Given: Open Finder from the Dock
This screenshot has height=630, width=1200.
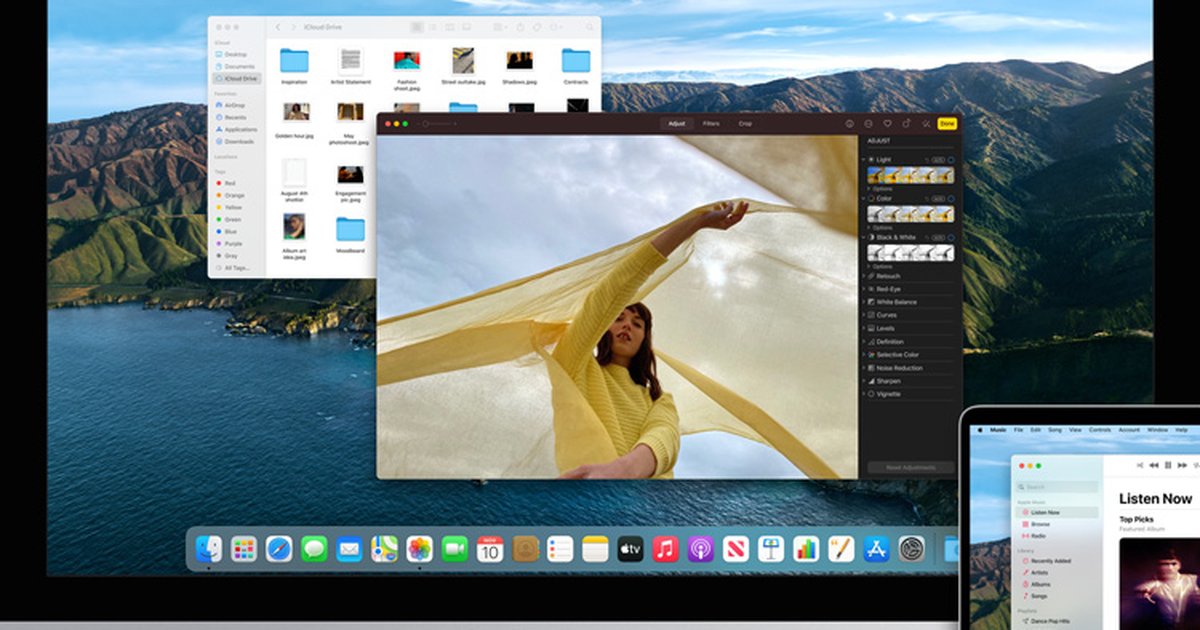Looking at the screenshot, I should pos(209,548).
